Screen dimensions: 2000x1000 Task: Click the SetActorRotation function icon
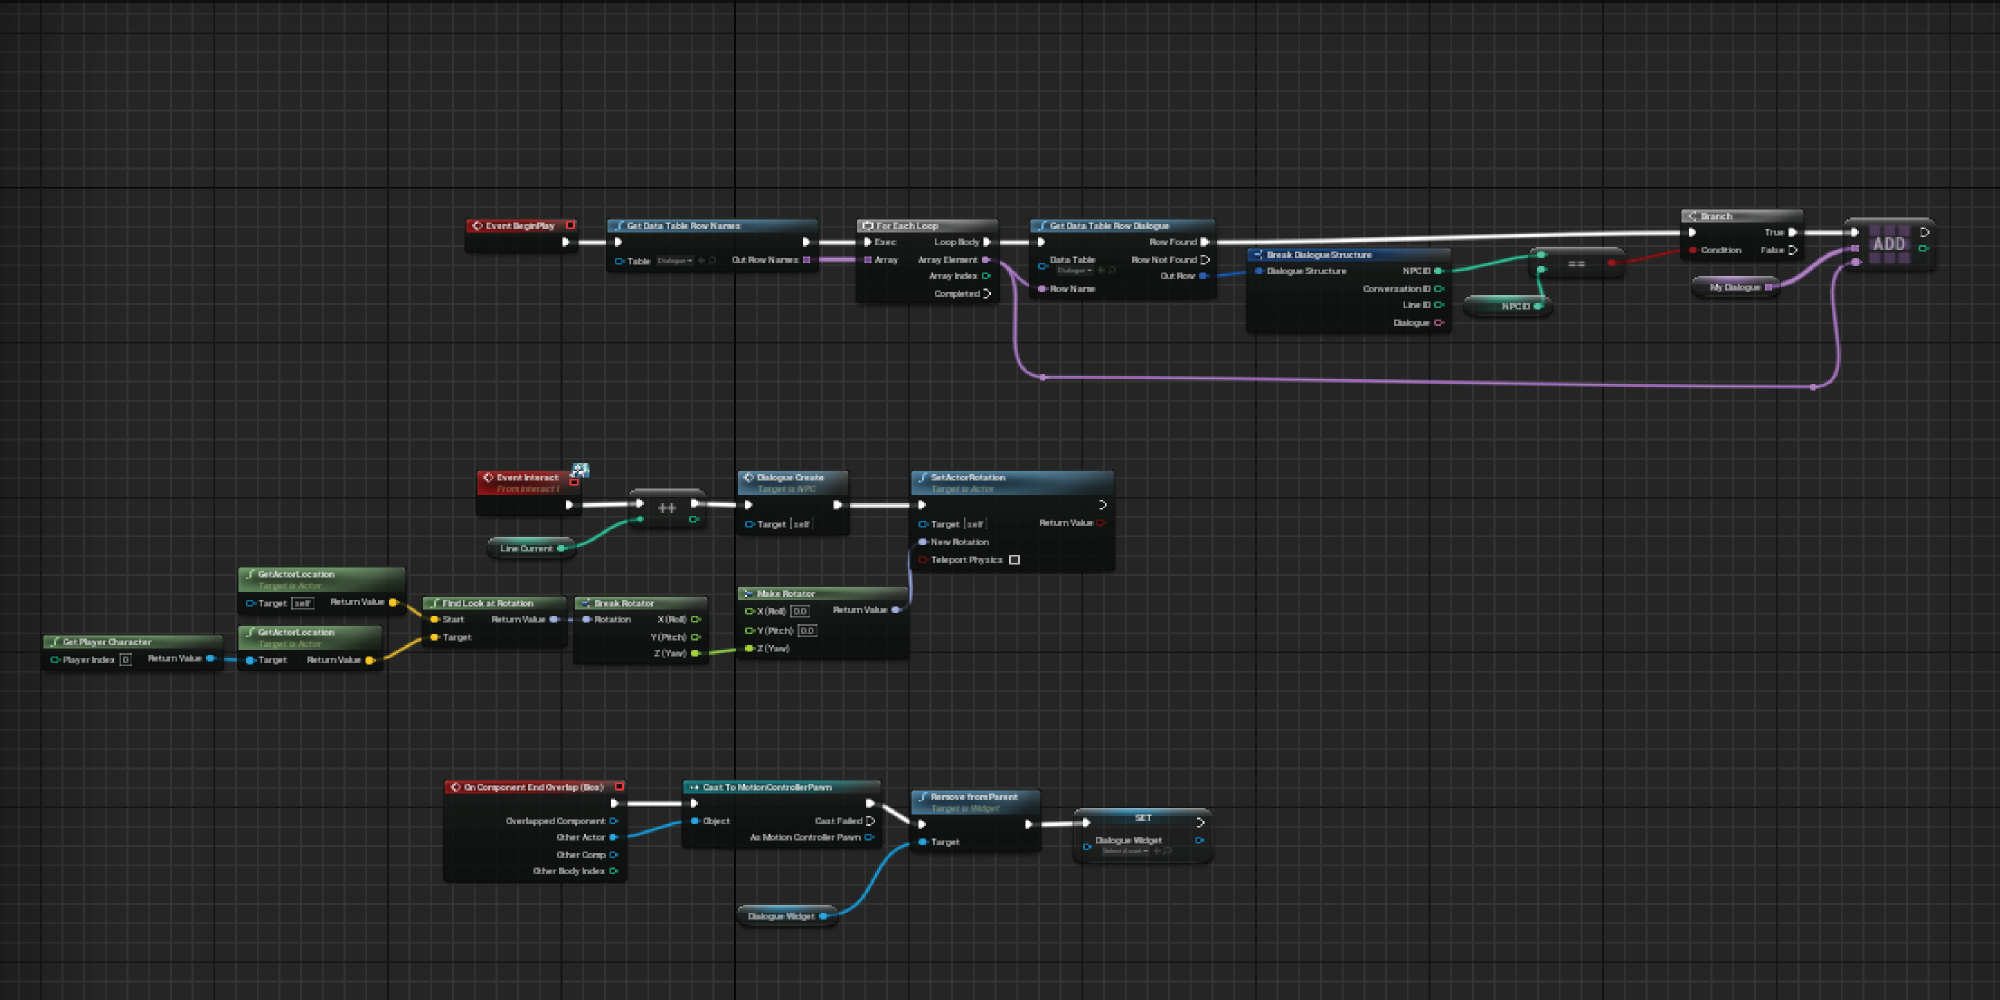[x=922, y=478]
